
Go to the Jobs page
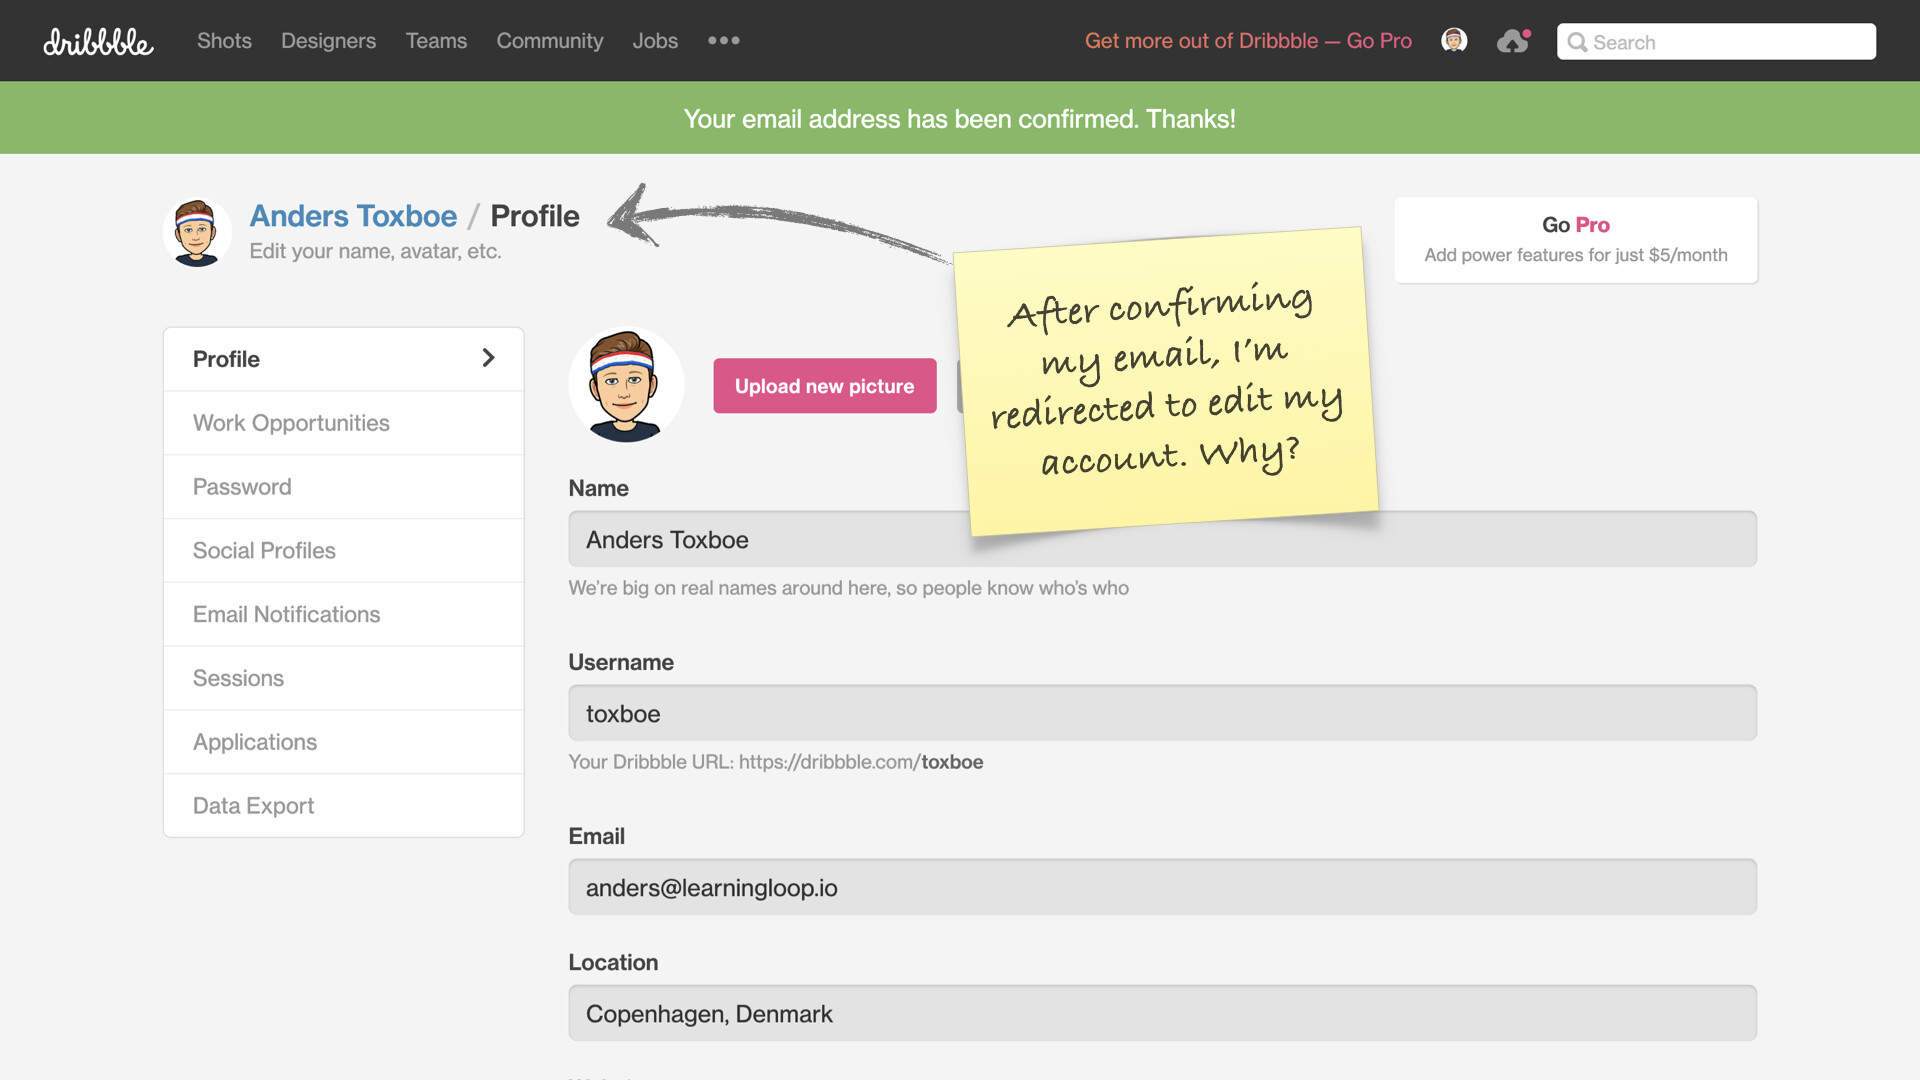click(655, 41)
